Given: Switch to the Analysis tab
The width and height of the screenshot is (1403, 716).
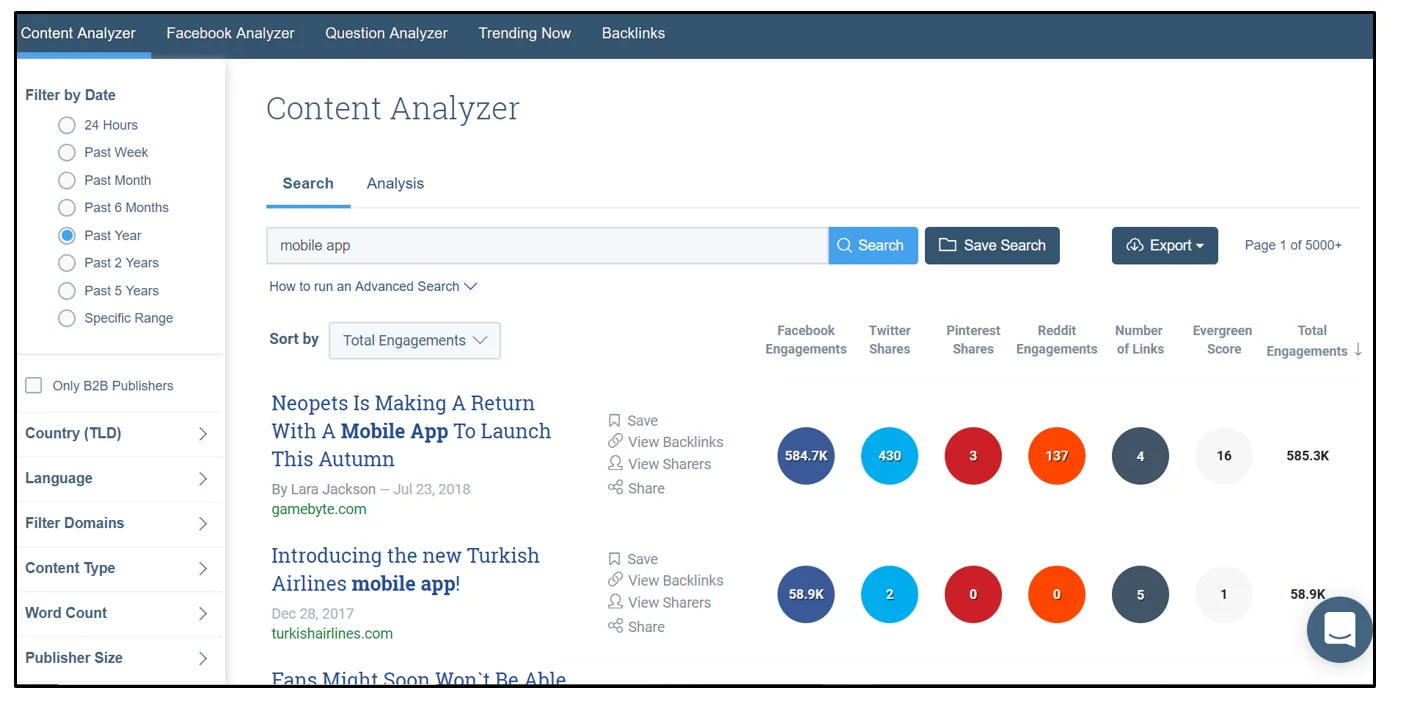Looking at the screenshot, I should click(395, 183).
